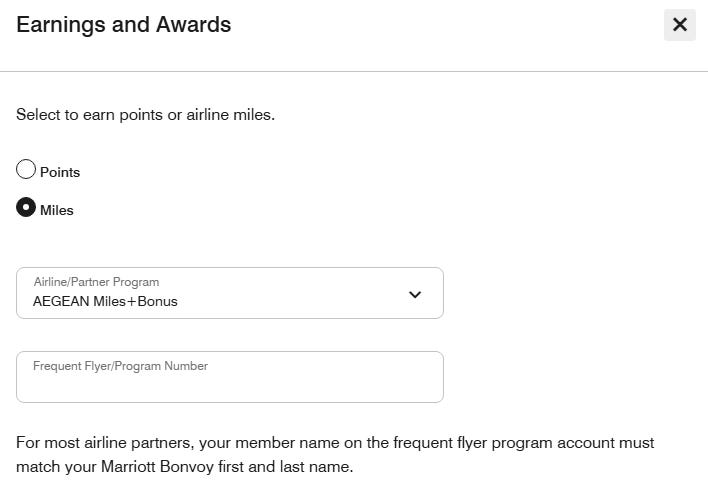The height and width of the screenshot is (487, 708).
Task: Click empty area inside the program number box
Action: 230,387
